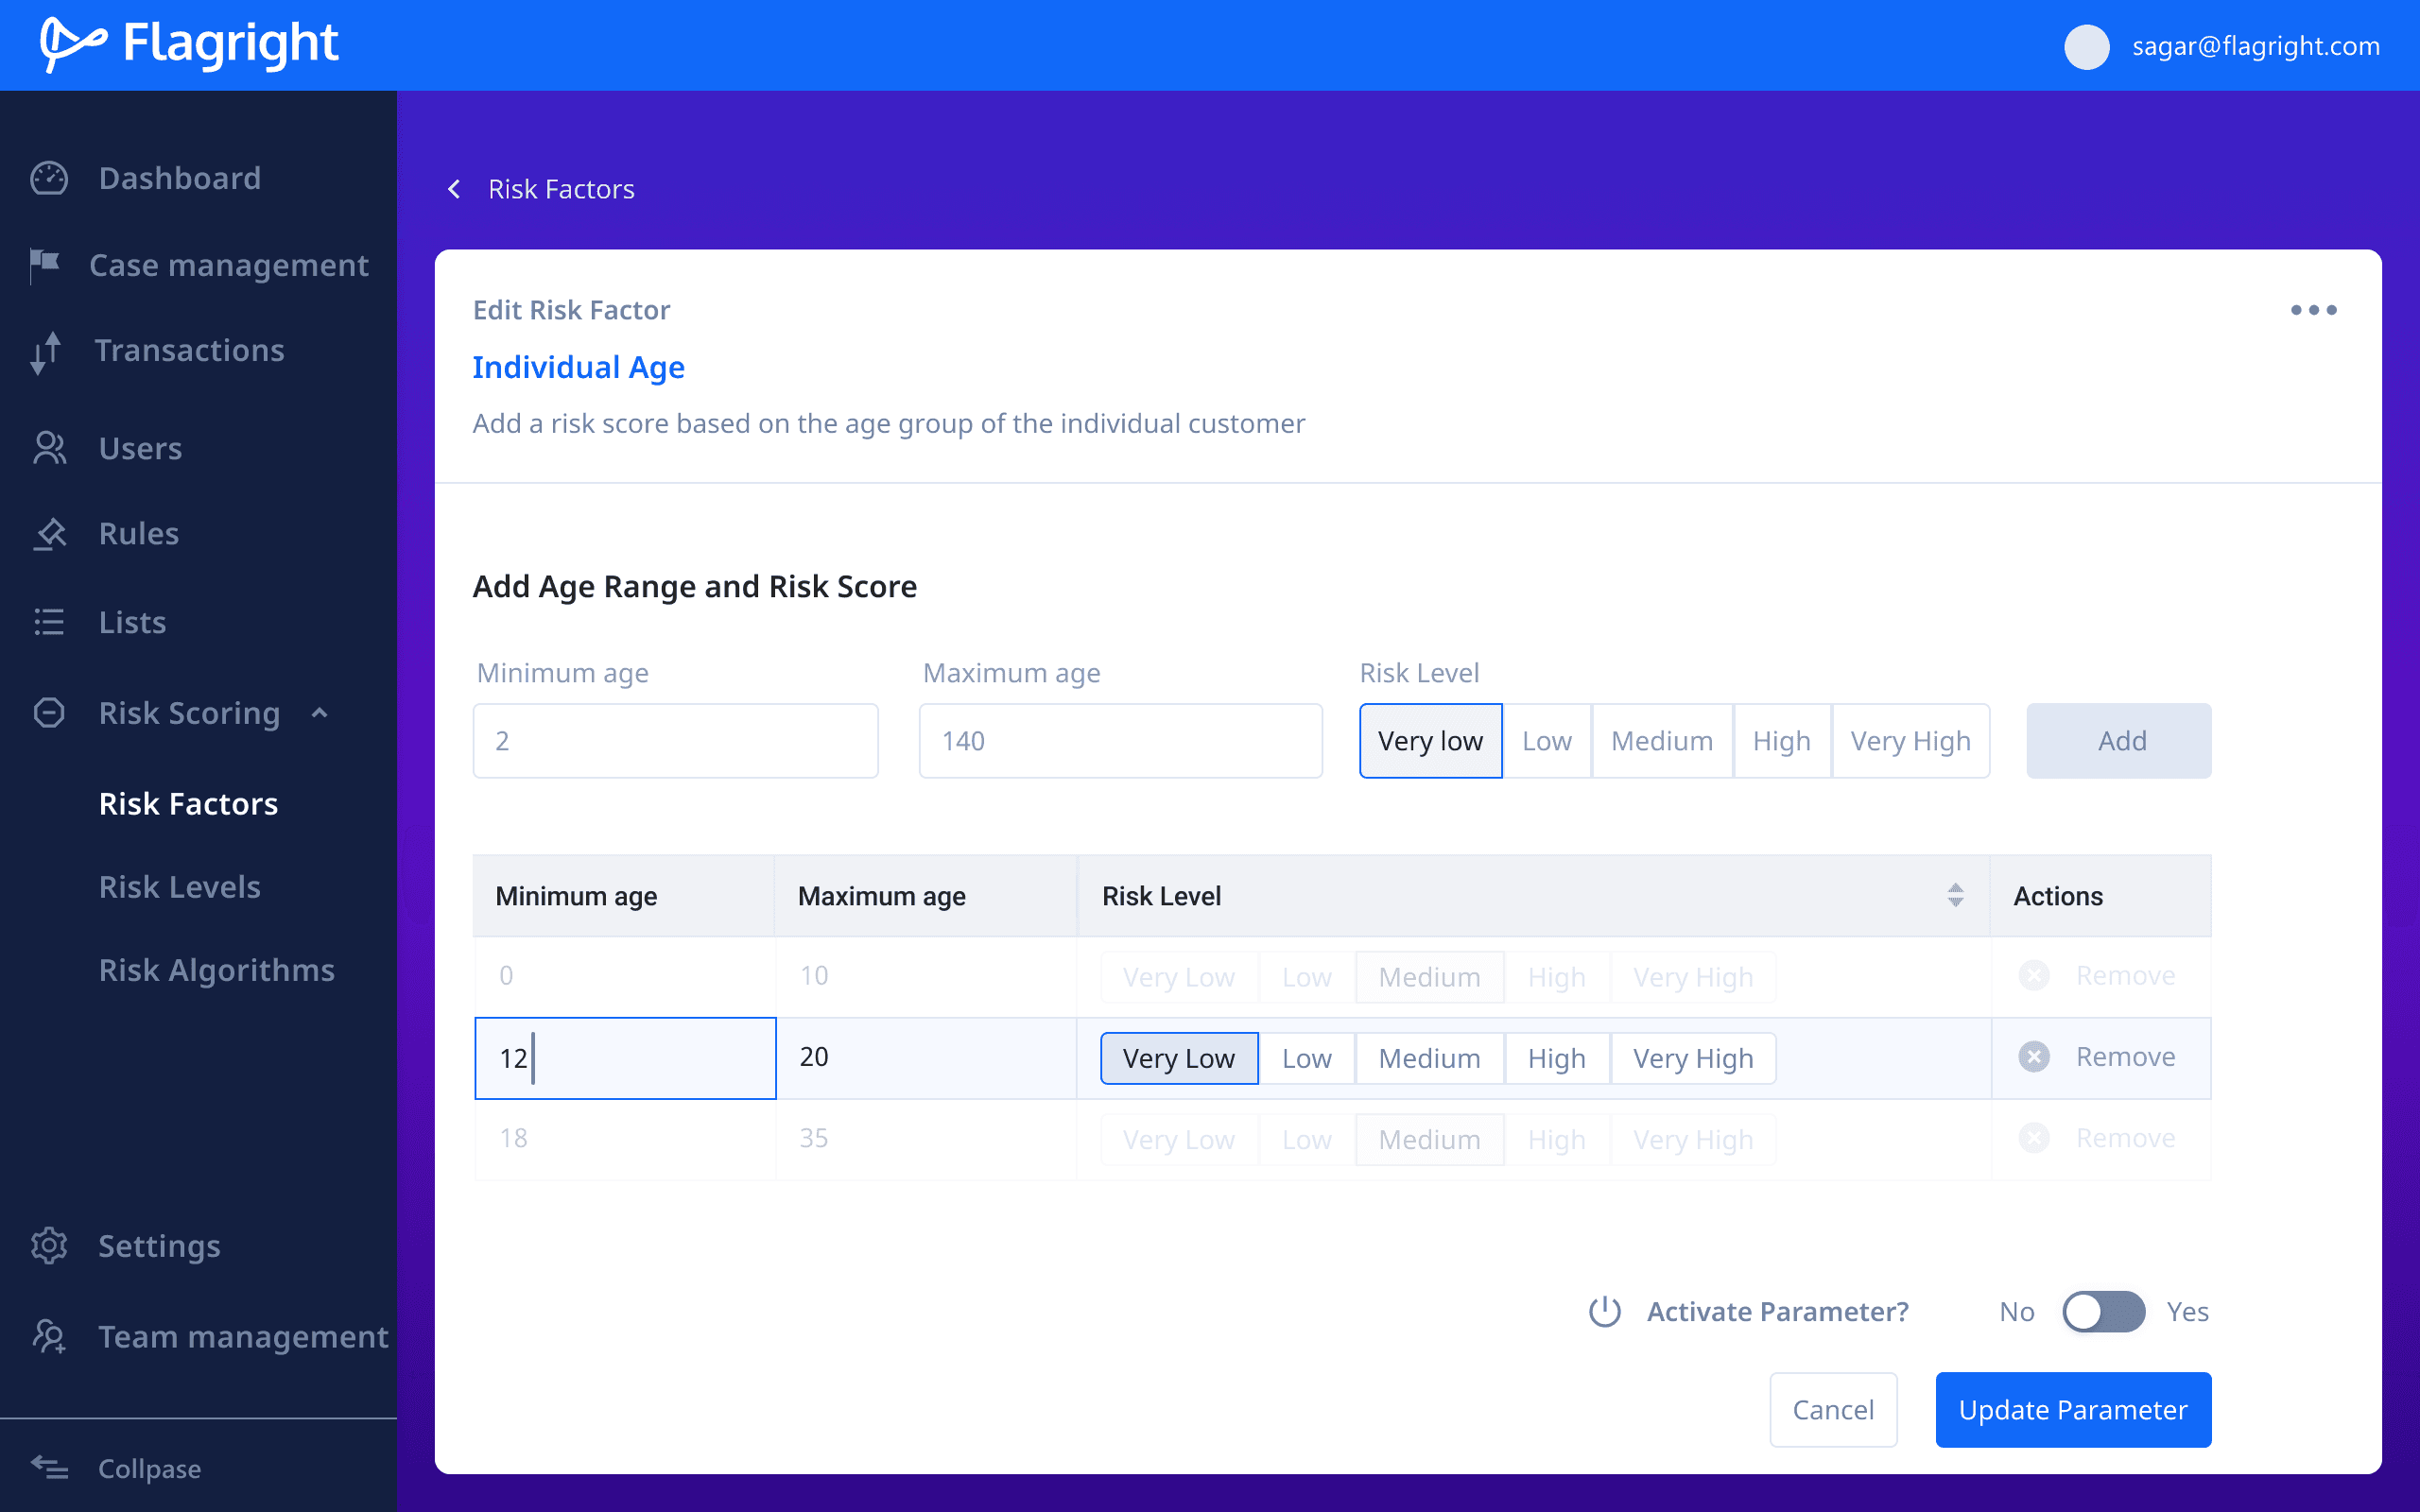The height and width of the screenshot is (1512, 2420).
Task: Go back via Risk Factors chevron
Action: pos(455,189)
